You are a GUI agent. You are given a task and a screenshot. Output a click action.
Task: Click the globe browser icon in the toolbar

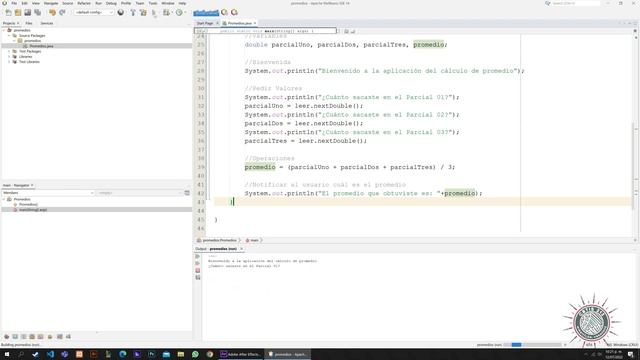tap(121, 13)
